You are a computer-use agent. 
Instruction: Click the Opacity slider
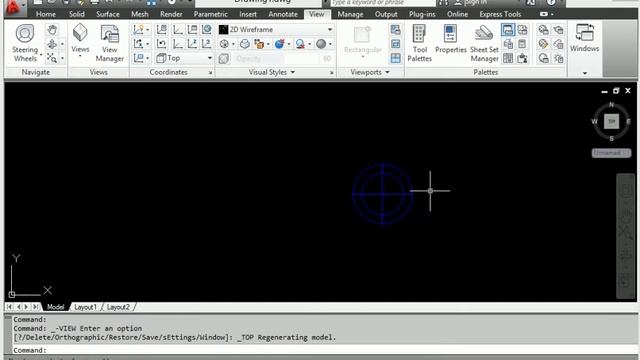pos(283,58)
